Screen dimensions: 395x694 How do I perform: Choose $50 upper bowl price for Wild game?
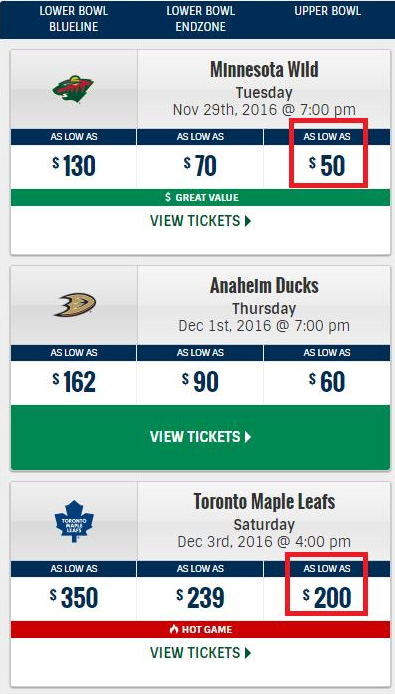[328, 166]
